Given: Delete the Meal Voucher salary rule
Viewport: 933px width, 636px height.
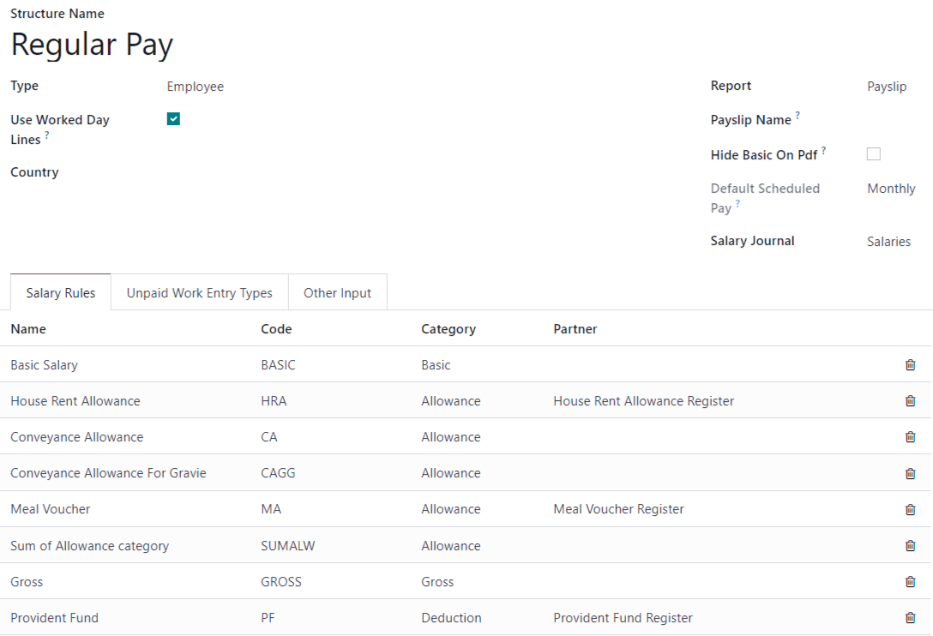Looking at the screenshot, I should pos(909,509).
